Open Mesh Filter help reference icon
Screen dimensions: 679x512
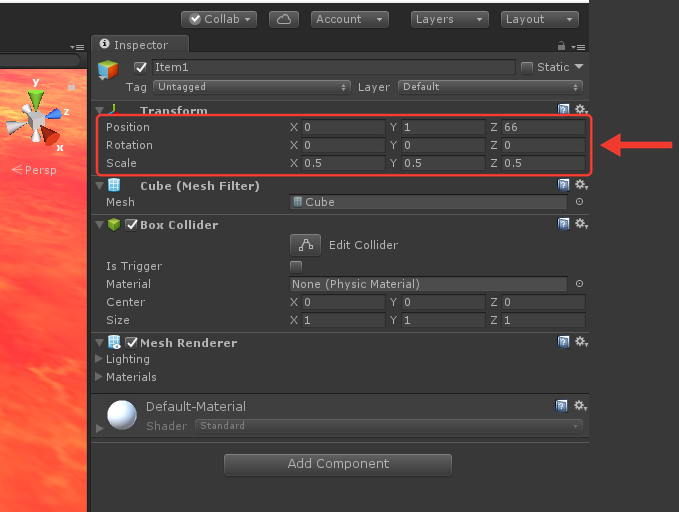(x=563, y=185)
